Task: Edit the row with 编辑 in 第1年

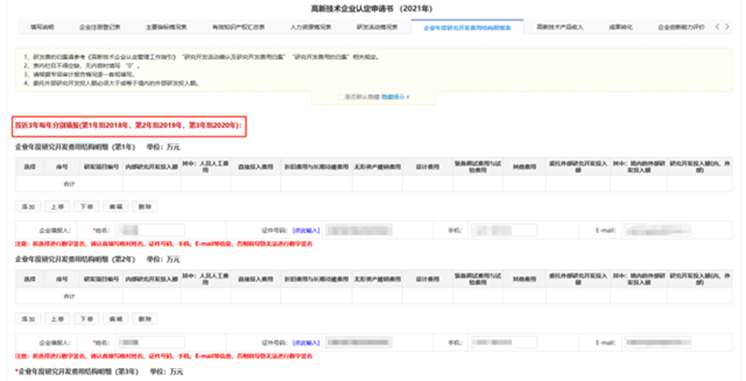Action: [x=116, y=206]
